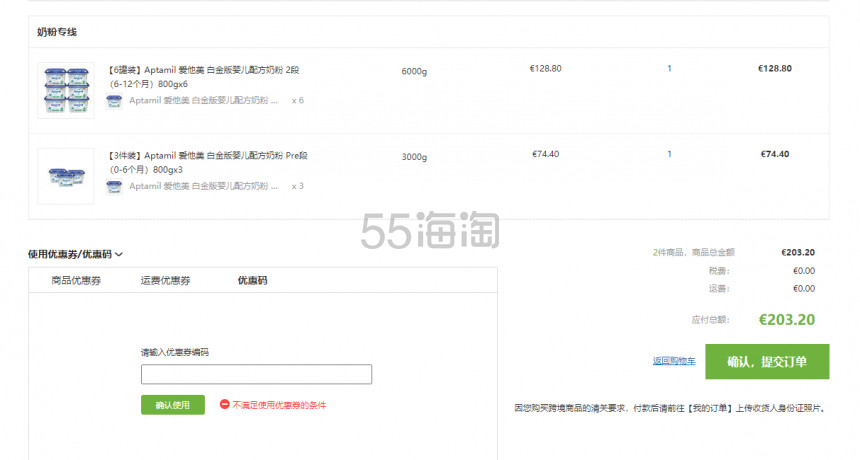Select the 优惠码 tab
This screenshot has width=860, height=460.
point(252,281)
